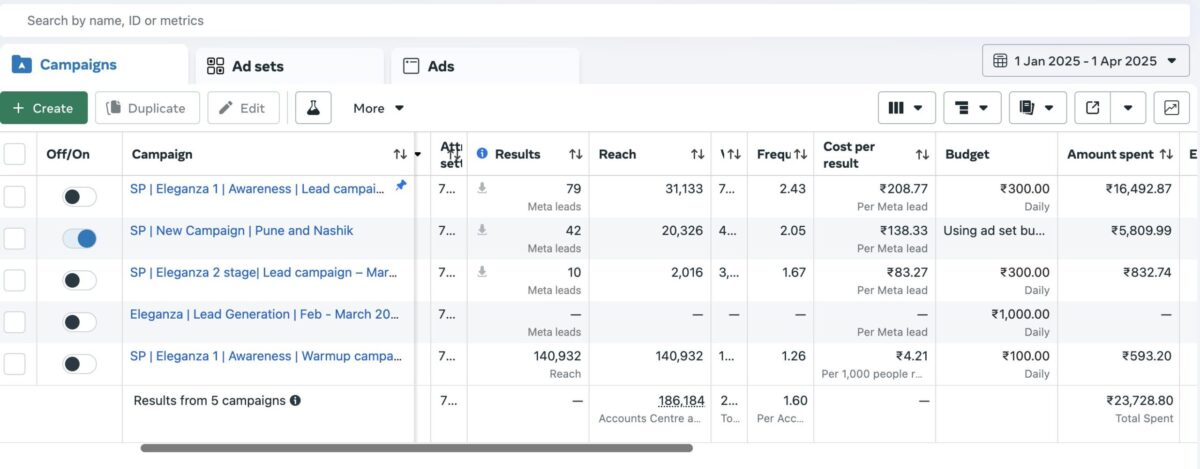Open the date range 1 Jan 2025 - 1 Apr 2025 dropdown
The image size is (1200, 469).
point(1086,61)
